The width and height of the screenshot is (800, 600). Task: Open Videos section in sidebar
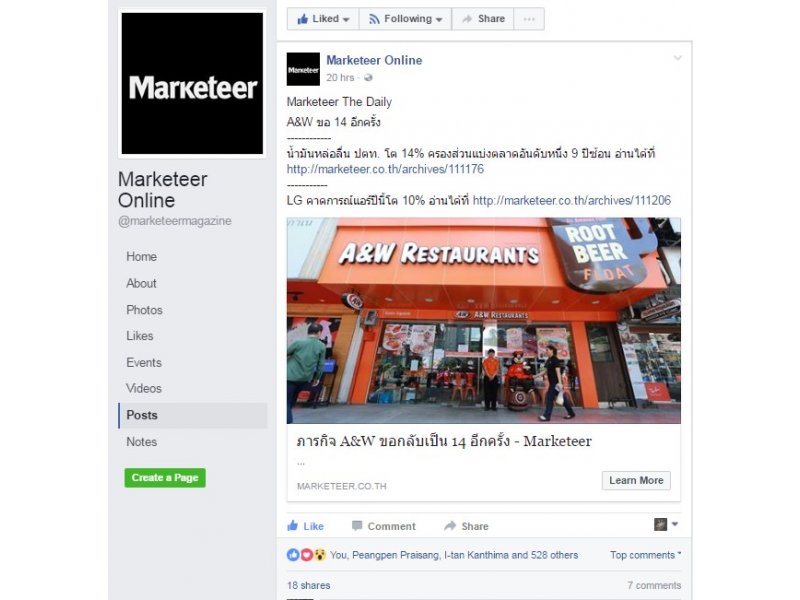click(144, 388)
